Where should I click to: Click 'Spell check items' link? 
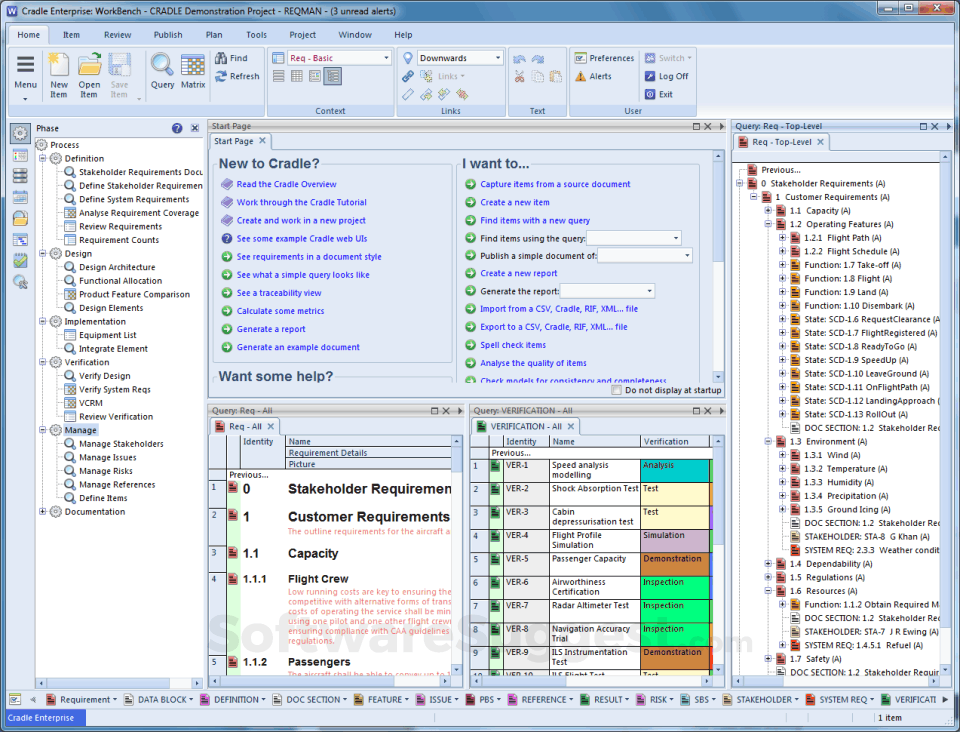coord(513,345)
